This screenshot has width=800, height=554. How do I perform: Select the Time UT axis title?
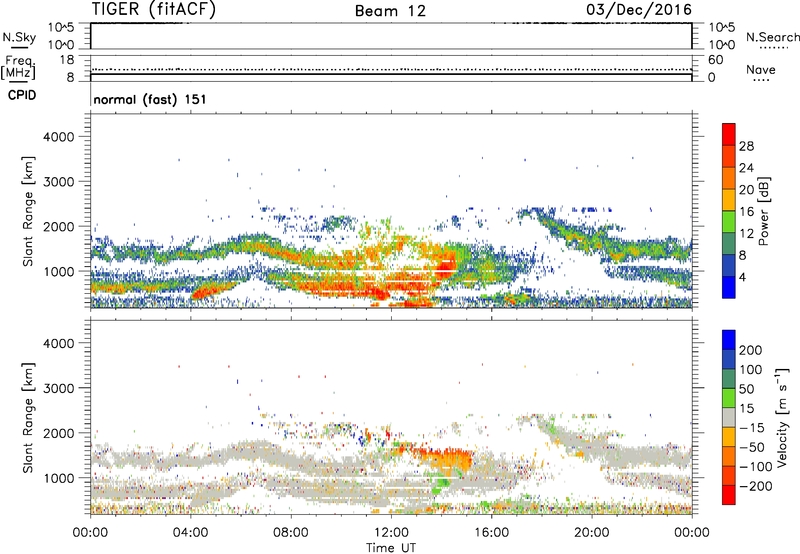(391, 547)
